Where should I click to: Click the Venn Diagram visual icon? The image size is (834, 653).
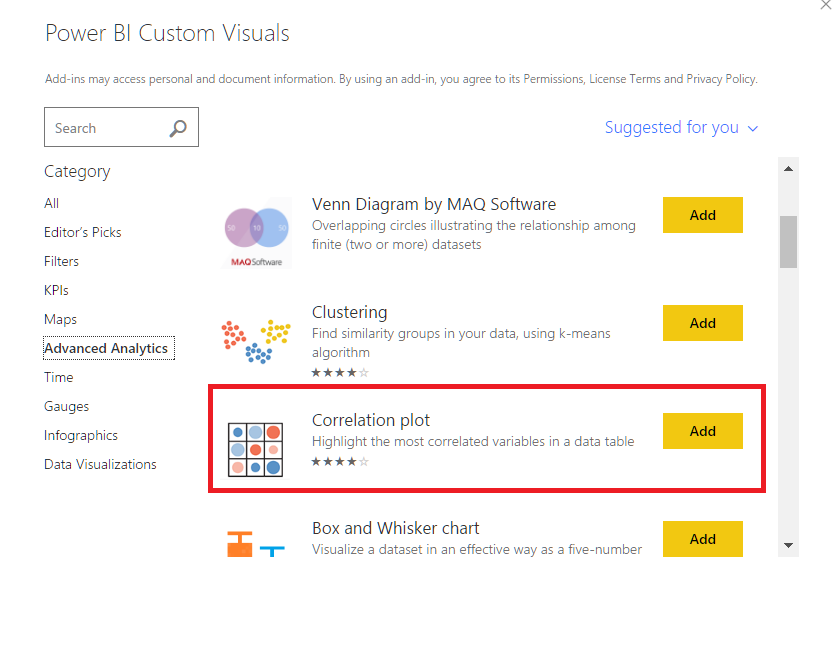256,232
